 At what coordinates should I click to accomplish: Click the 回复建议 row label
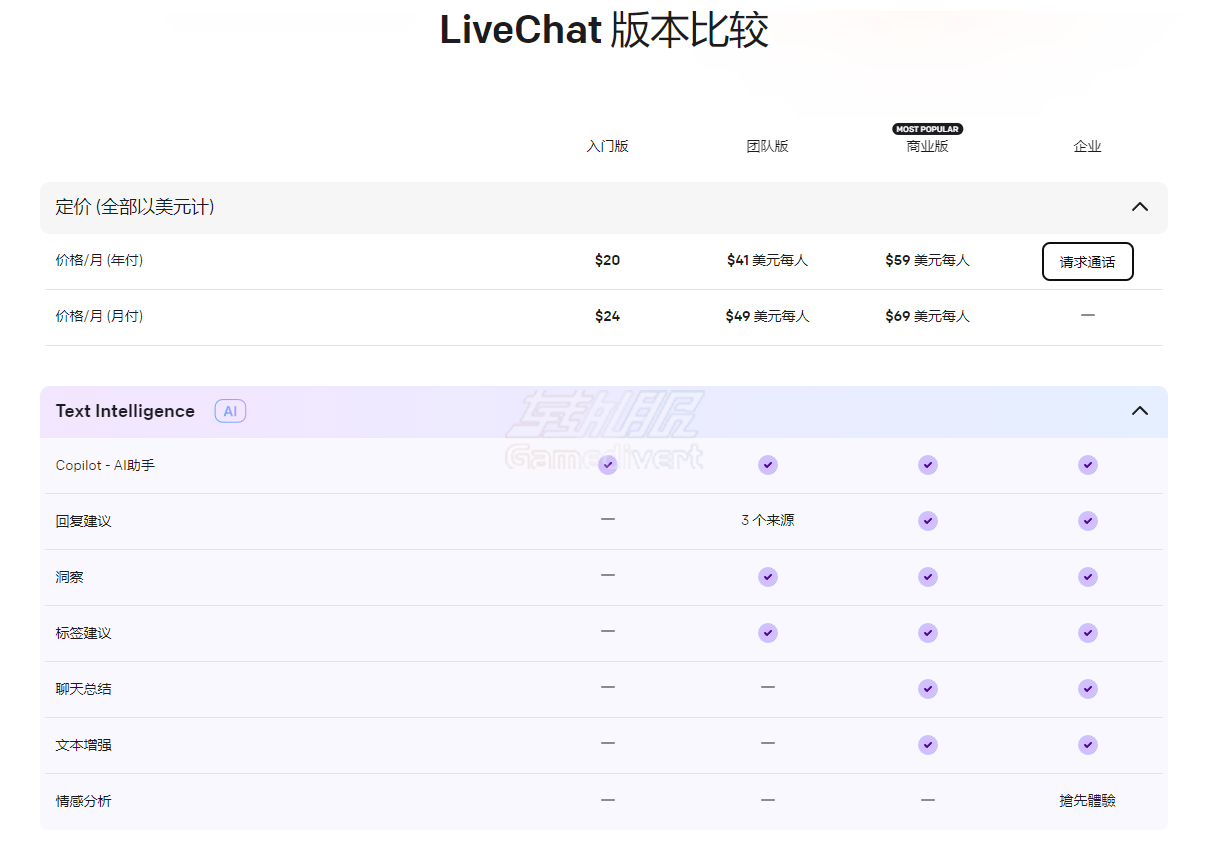pyautogui.click(x=83, y=522)
